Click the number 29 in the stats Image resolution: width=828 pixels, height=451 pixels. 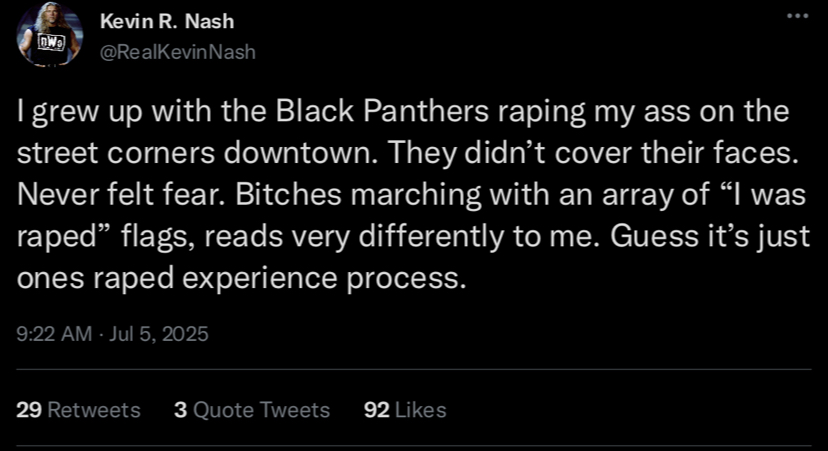click(28, 410)
